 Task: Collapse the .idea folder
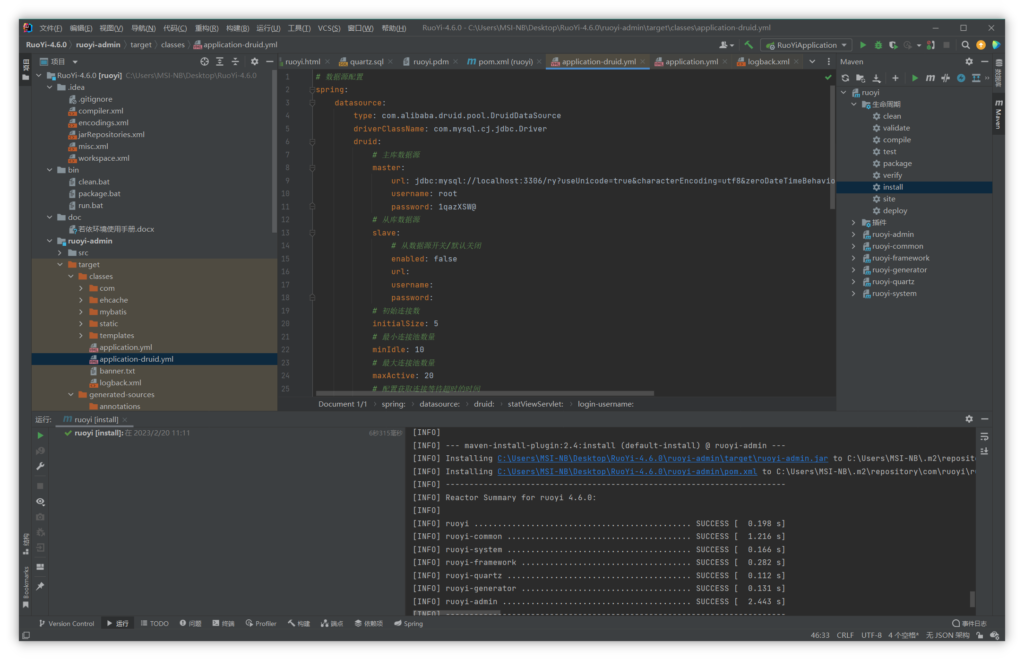(50, 87)
